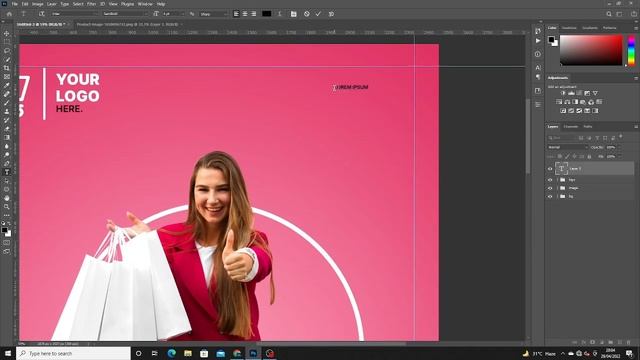
Task: Select the Lasso tool
Action: (x=7, y=51)
